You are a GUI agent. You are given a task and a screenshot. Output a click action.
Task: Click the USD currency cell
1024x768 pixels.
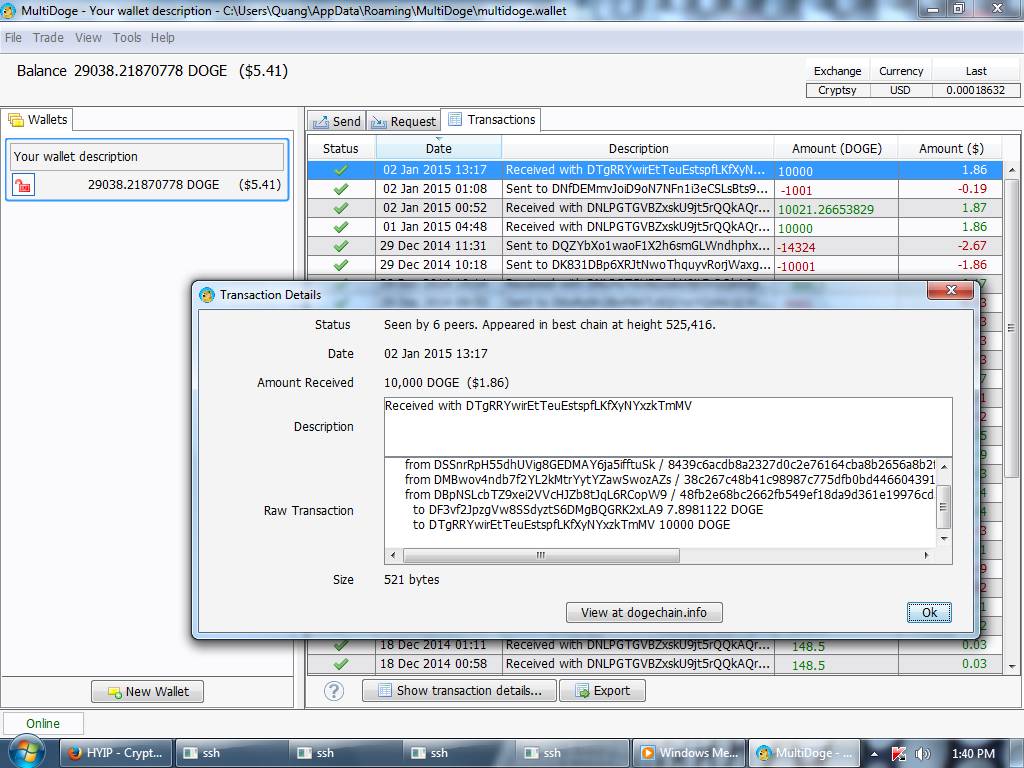901,90
